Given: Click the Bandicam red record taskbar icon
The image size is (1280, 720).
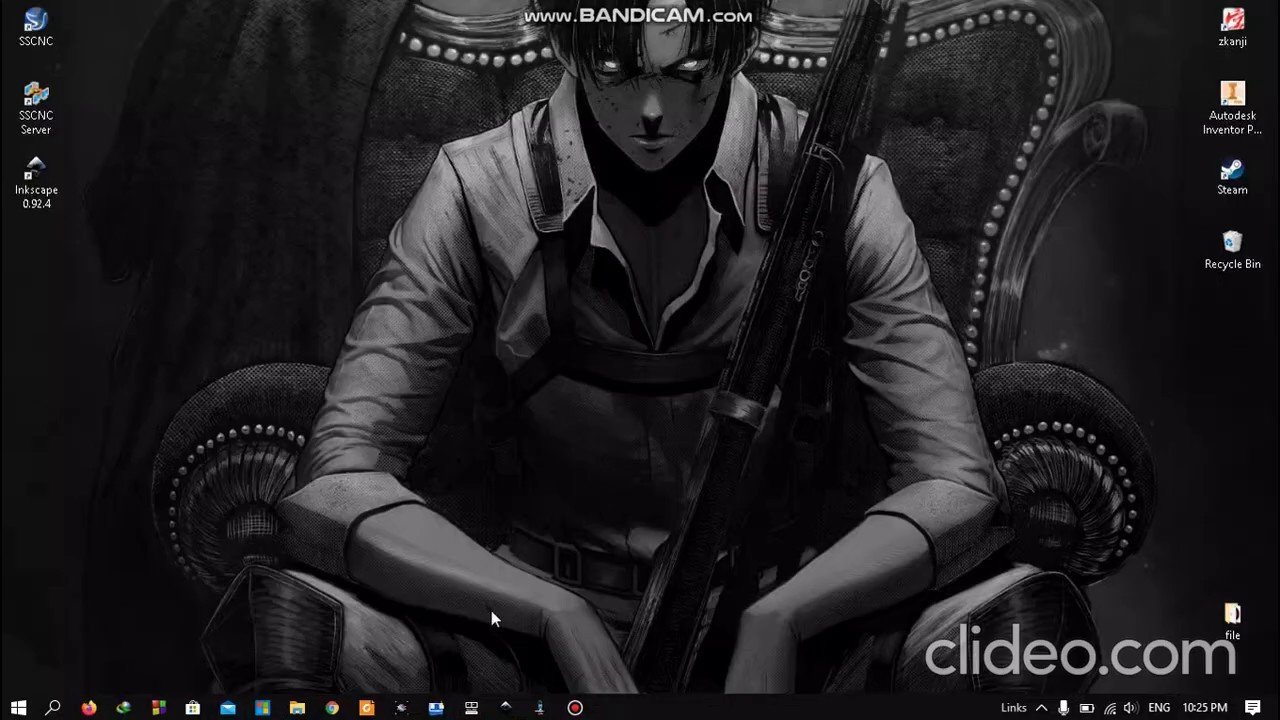Looking at the screenshot, I should (575, 707).
